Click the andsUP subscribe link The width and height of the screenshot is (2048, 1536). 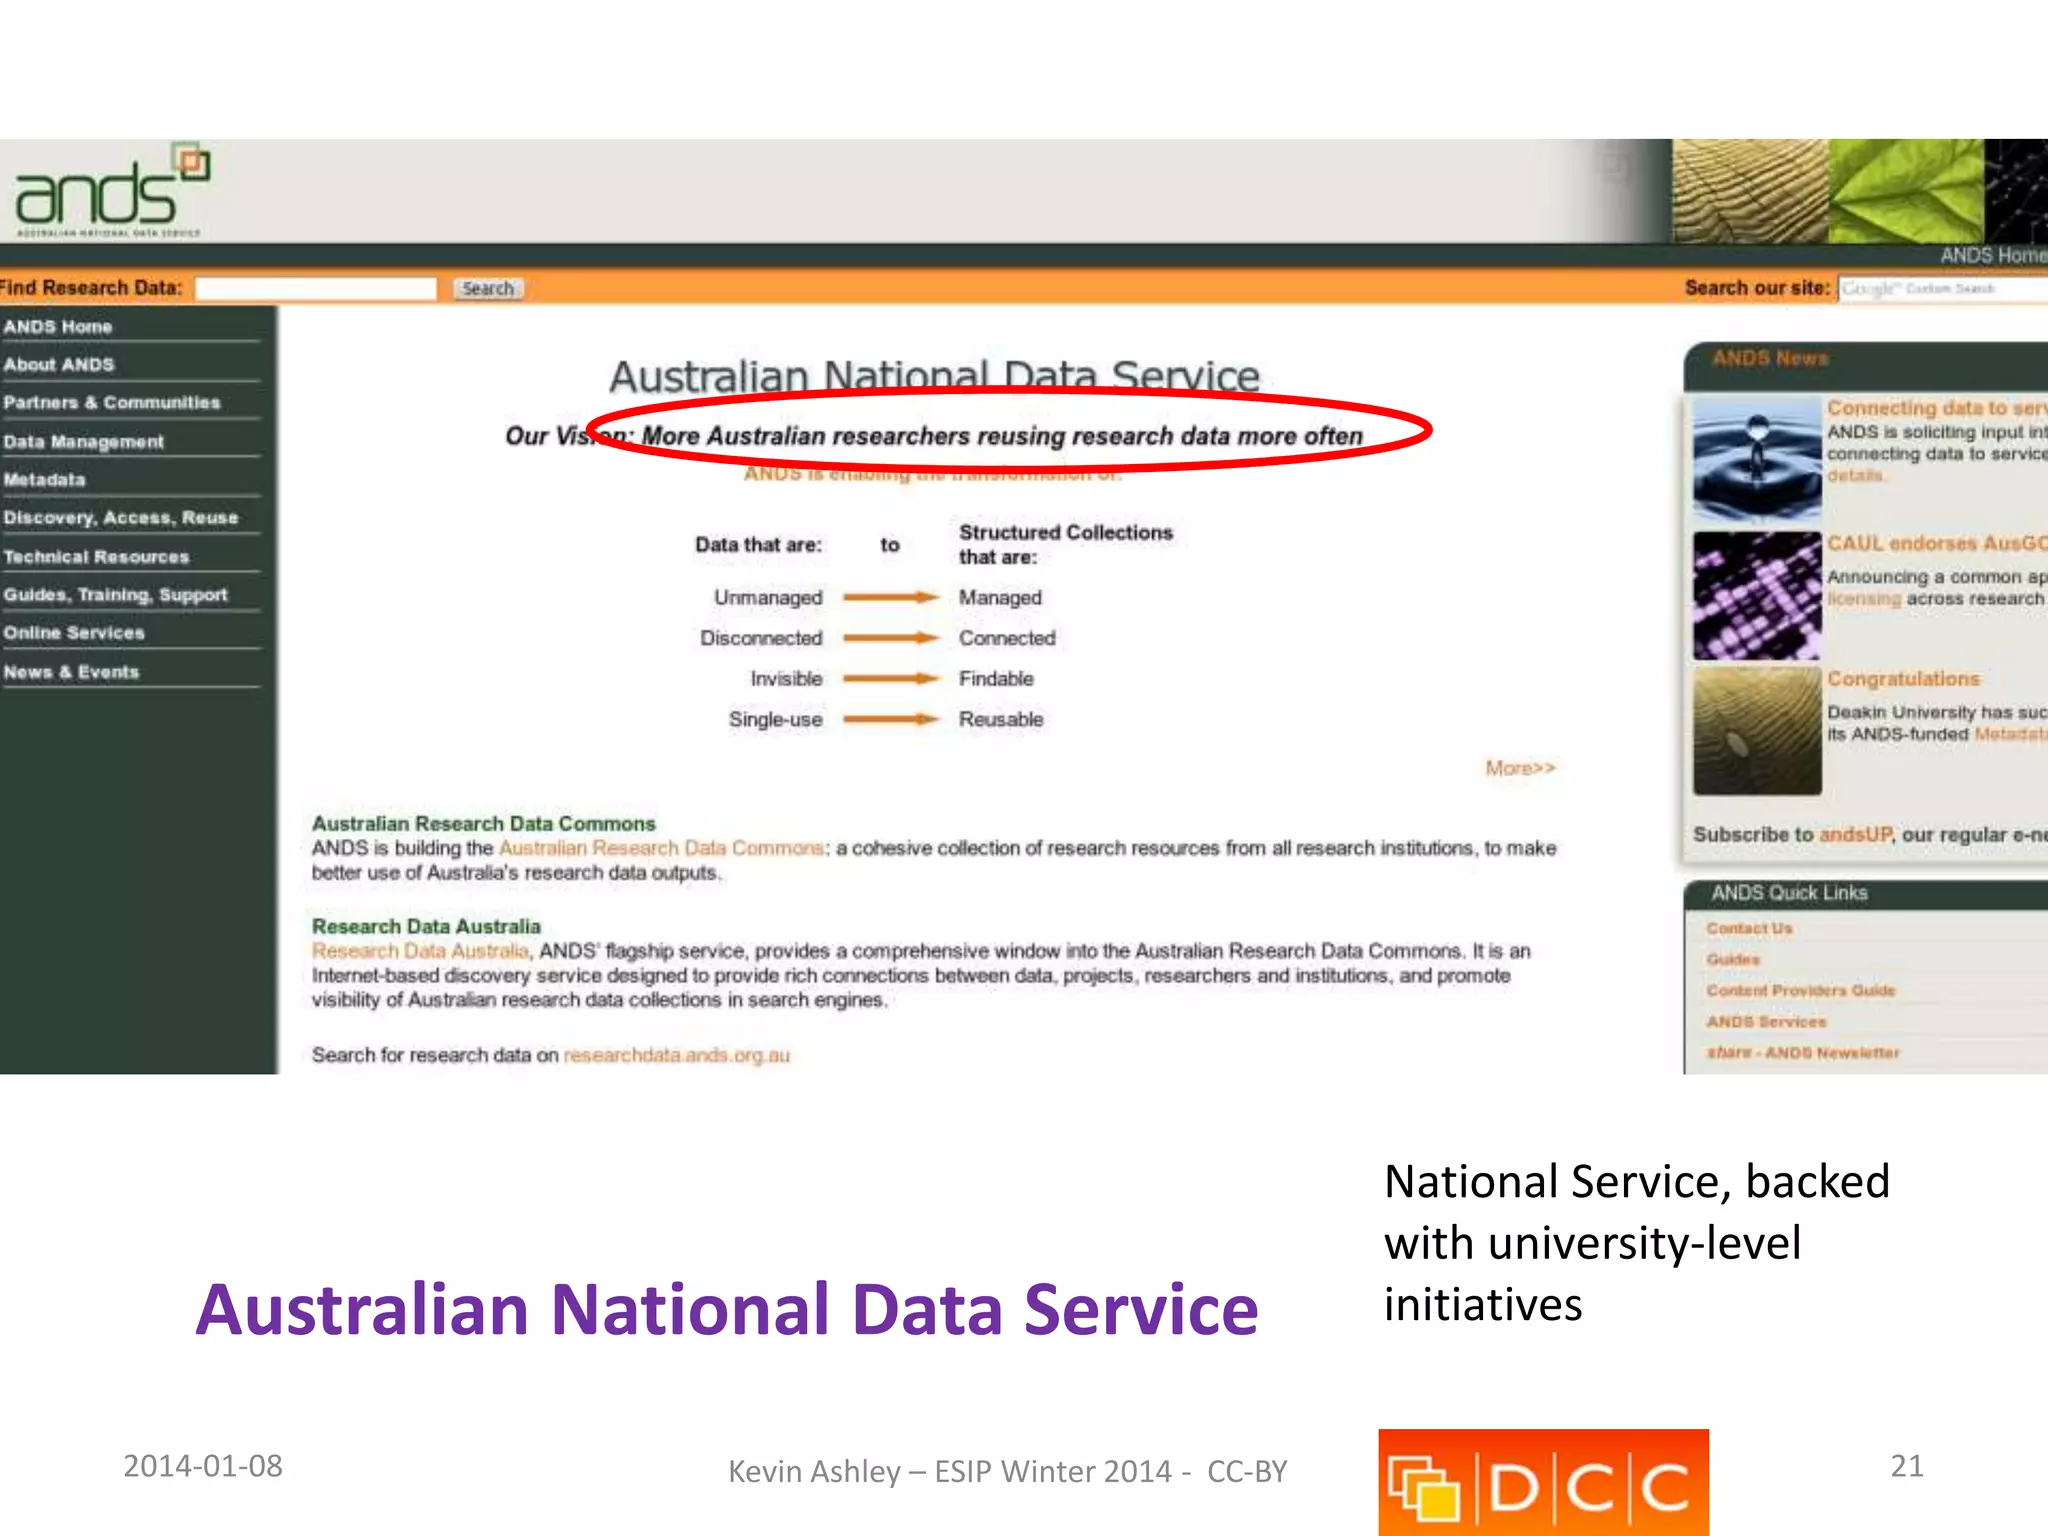click(1856, 835)
